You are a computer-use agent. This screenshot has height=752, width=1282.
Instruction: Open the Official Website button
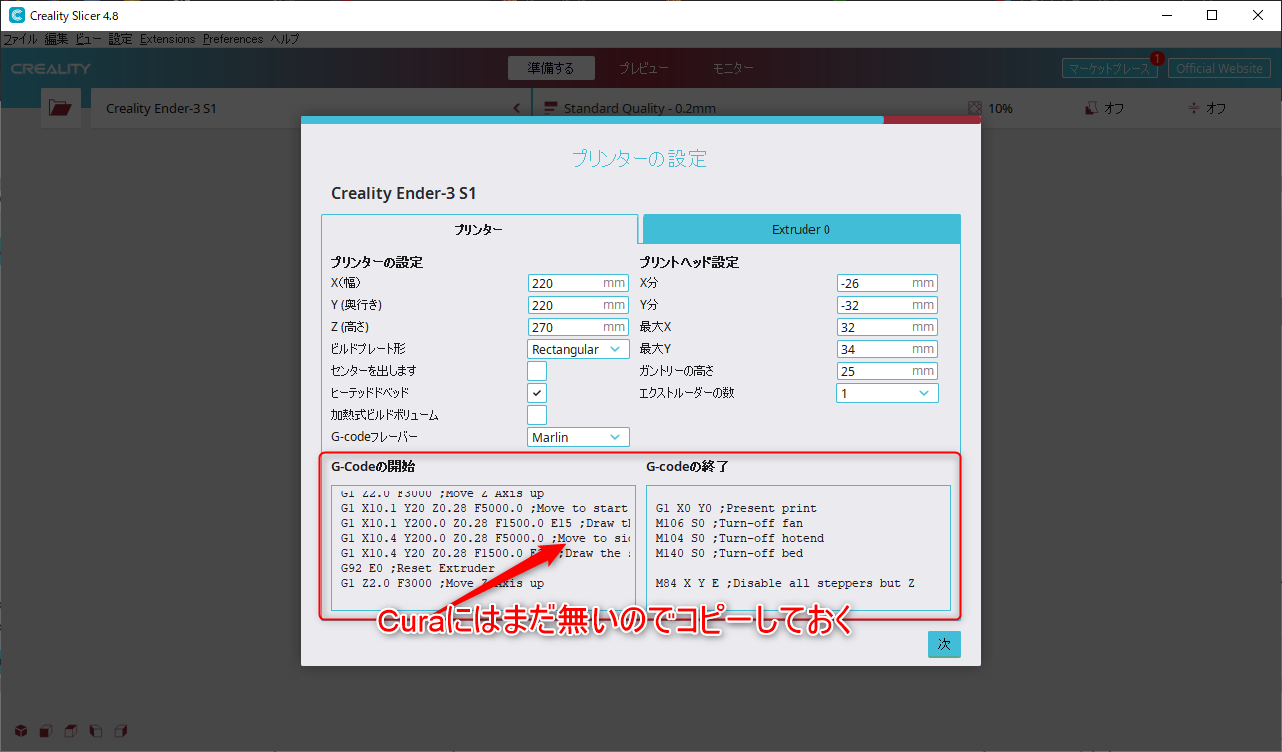click(1219, 68)
